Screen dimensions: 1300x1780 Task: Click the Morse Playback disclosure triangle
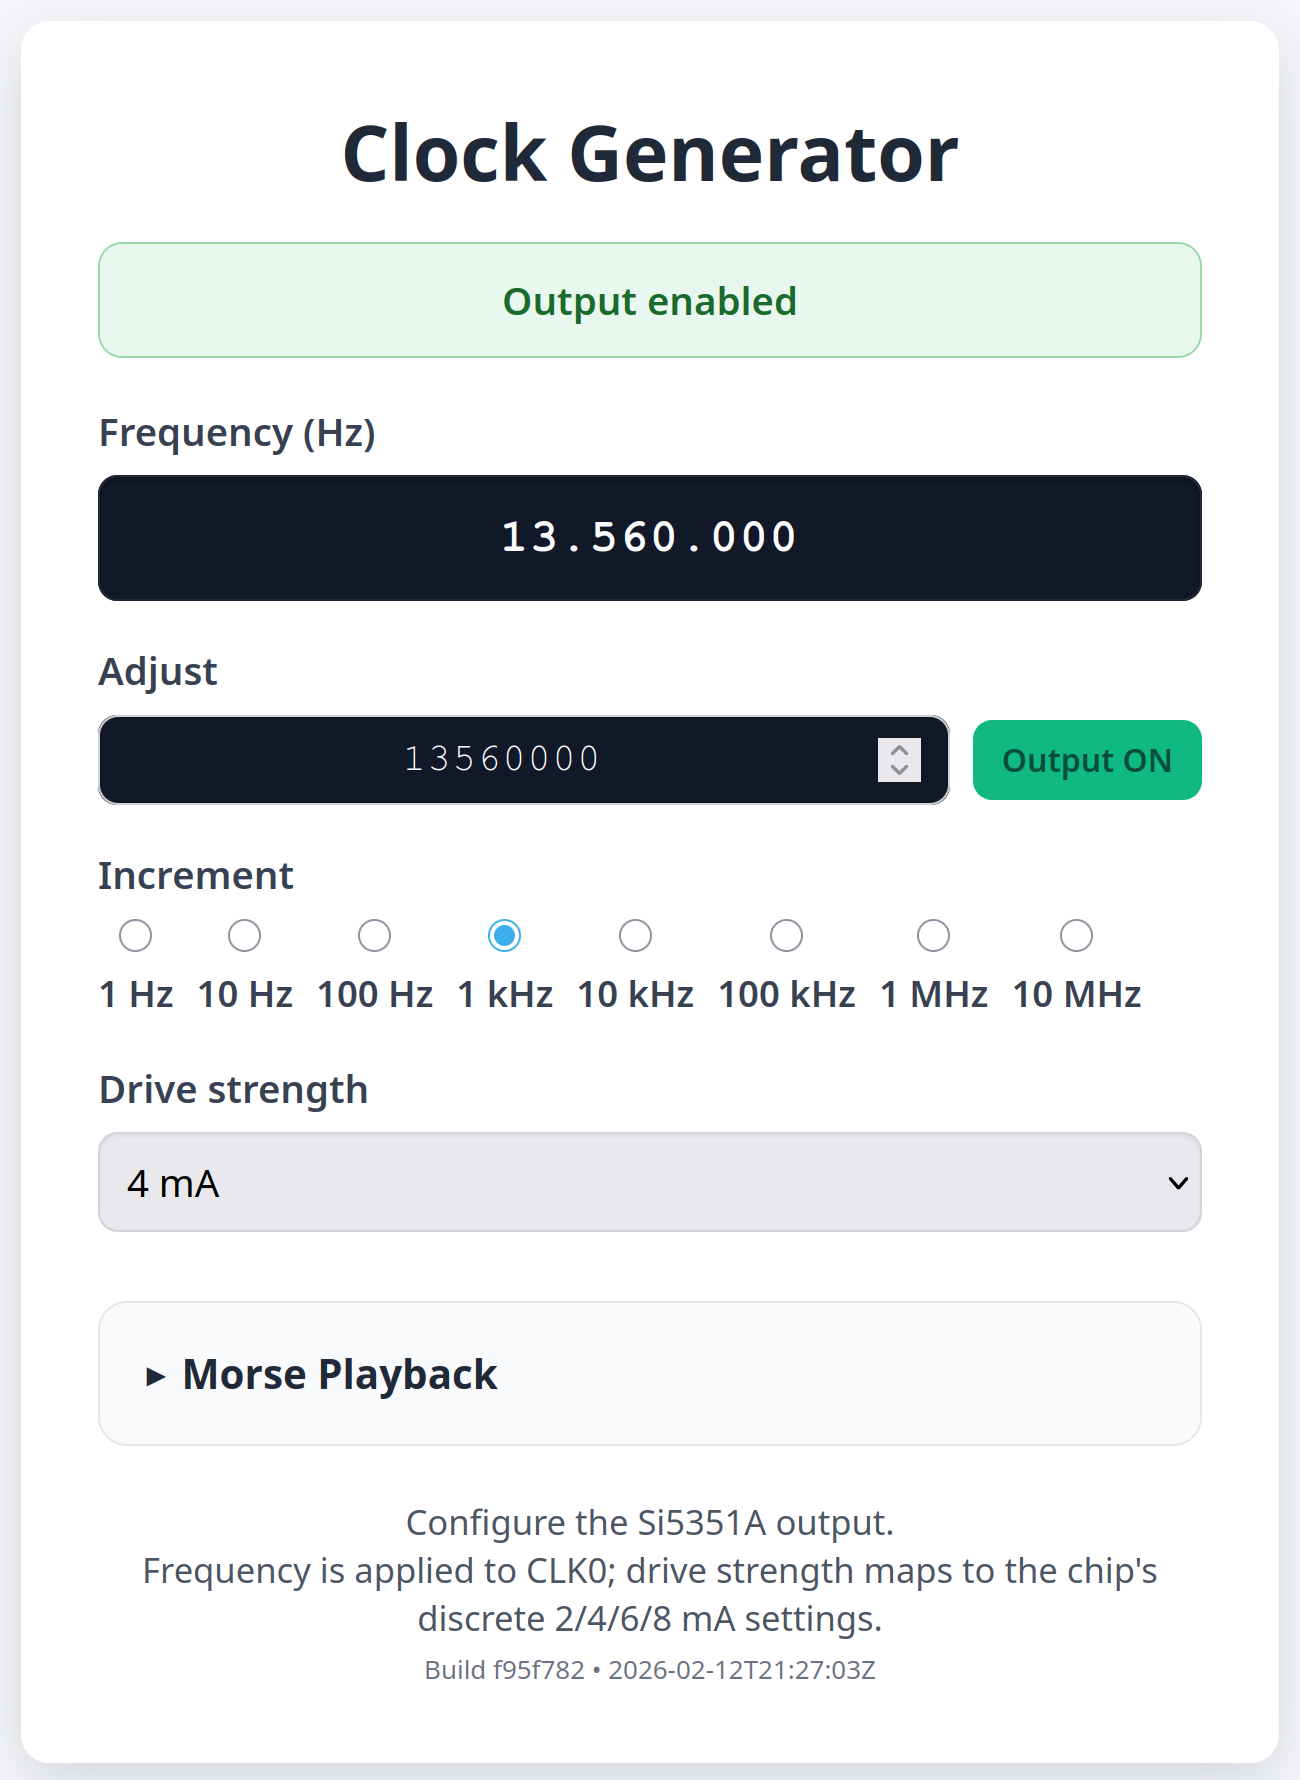155,1377
